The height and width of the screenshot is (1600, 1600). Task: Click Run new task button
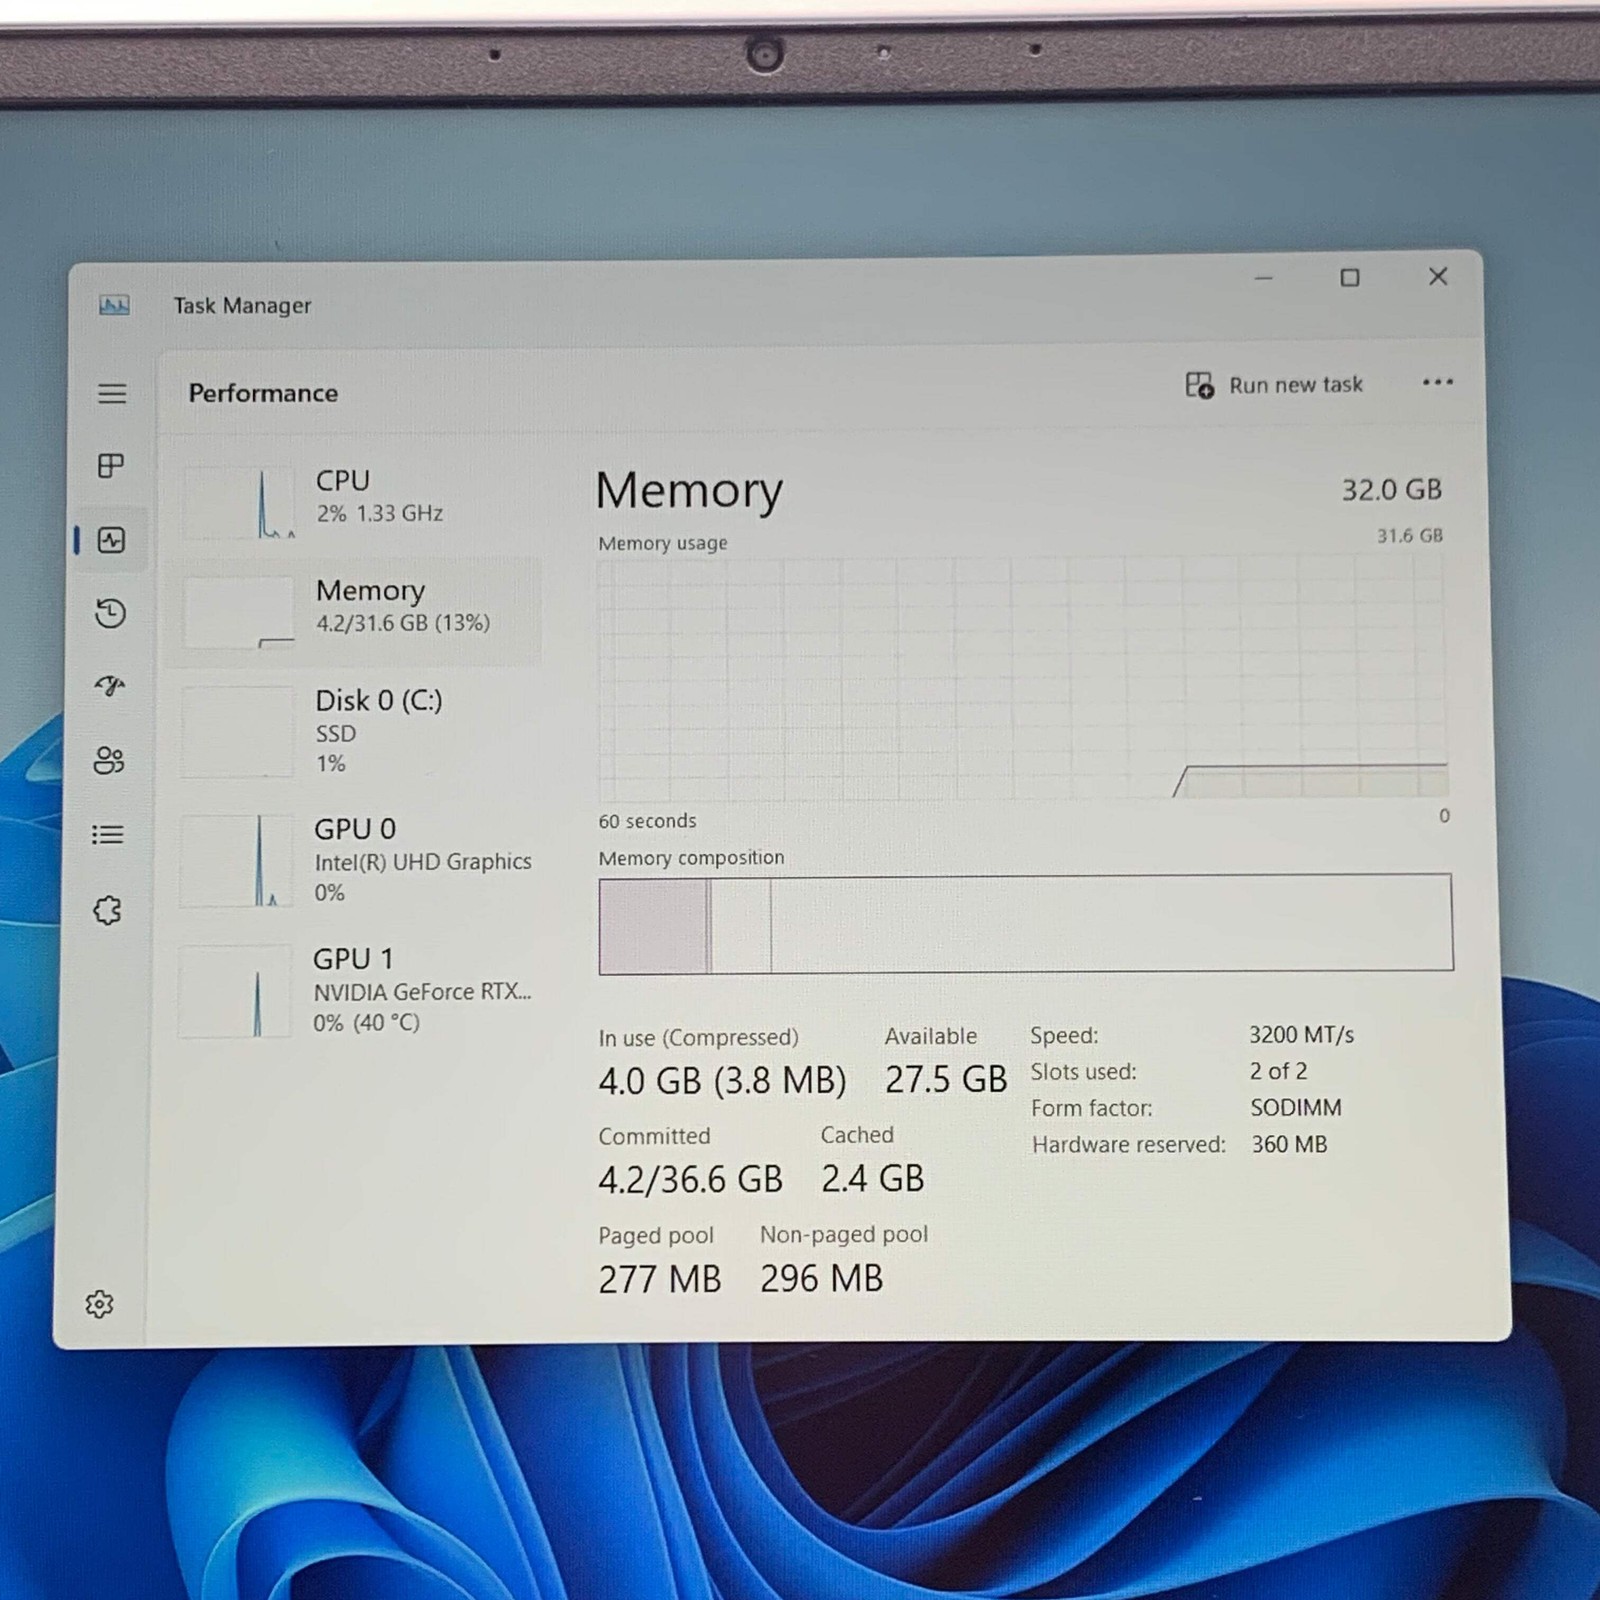click(x=1274, y=385)
